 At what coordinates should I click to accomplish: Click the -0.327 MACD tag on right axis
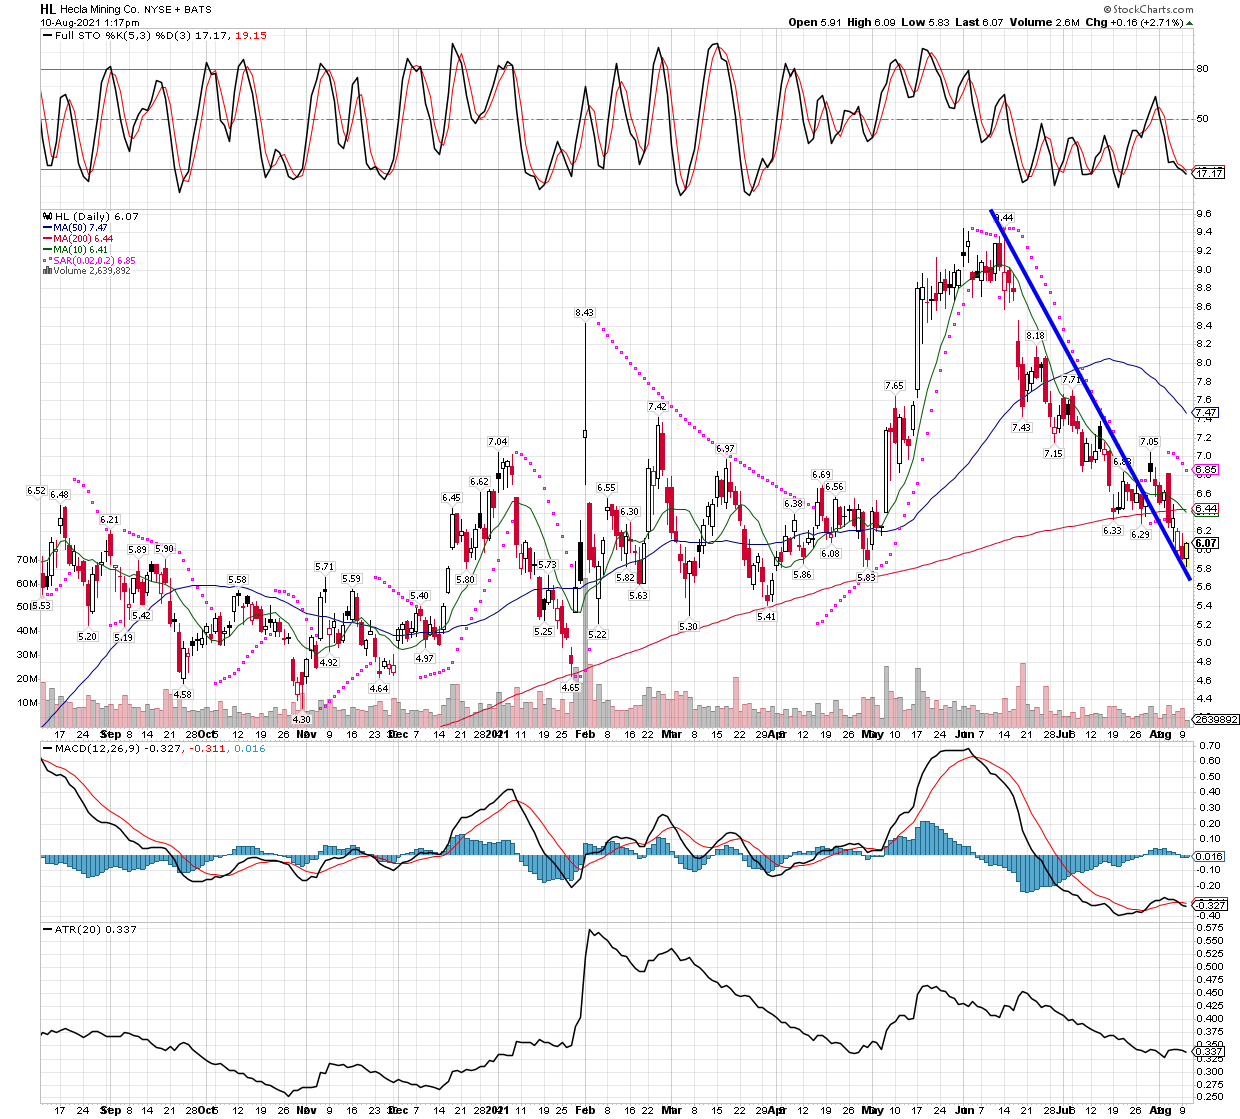(1211, 905)
